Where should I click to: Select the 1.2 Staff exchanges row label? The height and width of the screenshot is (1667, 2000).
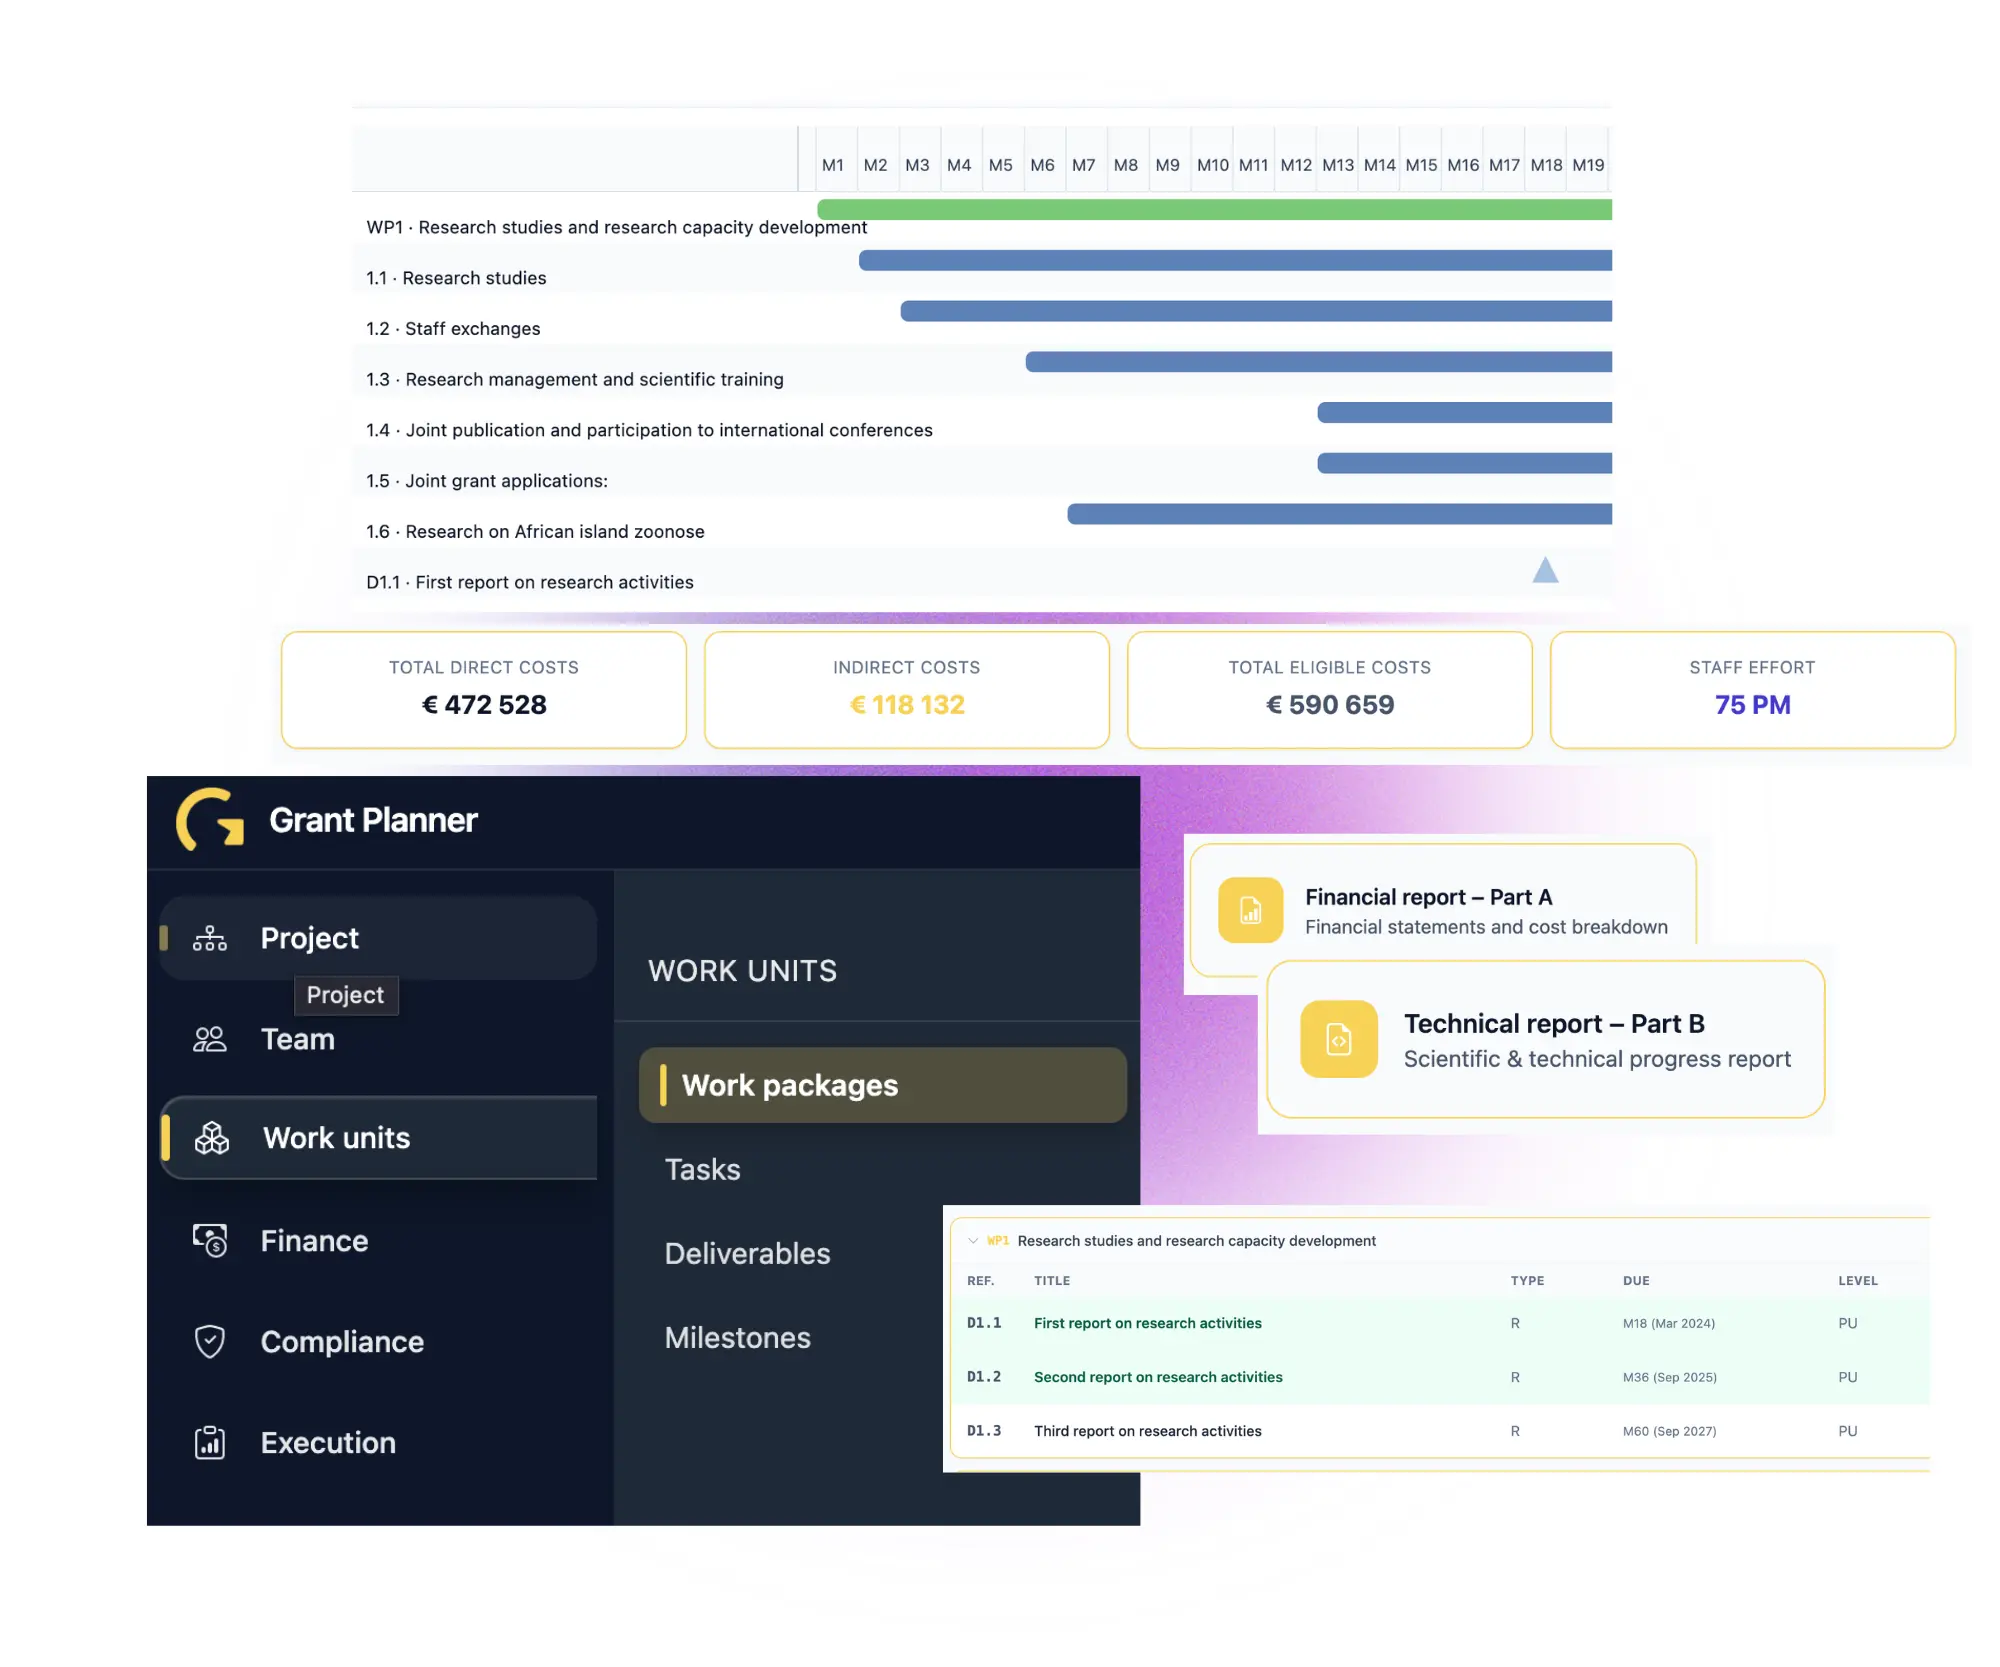pos(453,329)
